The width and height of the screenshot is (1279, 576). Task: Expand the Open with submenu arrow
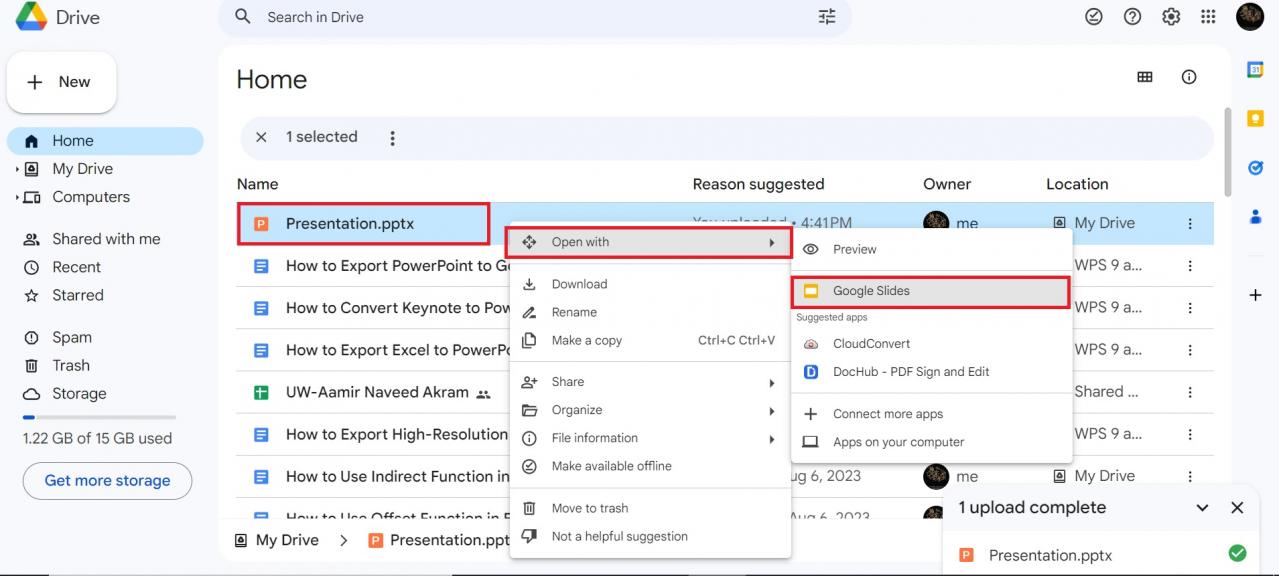click(772, 242)
